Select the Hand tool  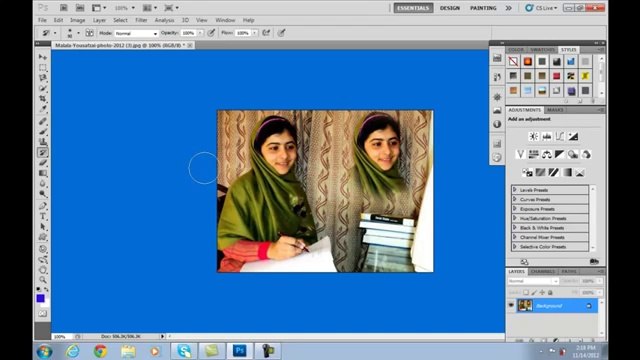click(x=43, y=270)
